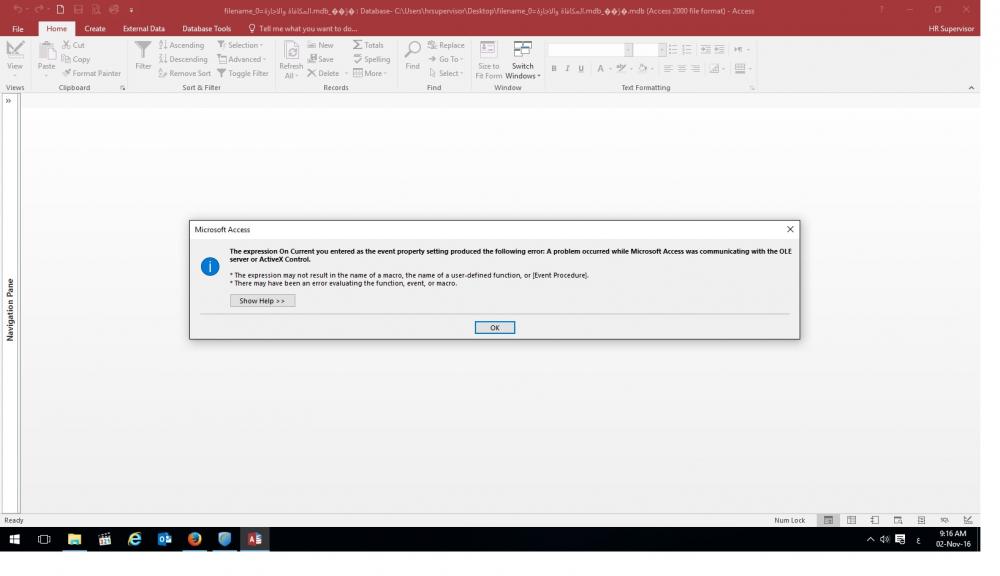Click the text highlight color button
The width and height of the screenshot is (1000, 576).
click(x=621, y=68)
